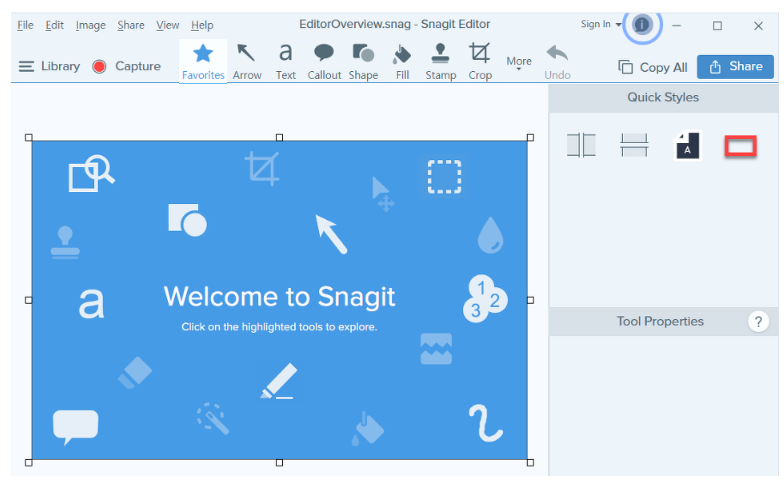Screen dimensions: 784x486
Task: Apply the vertical cut-out quick style
Action: 581,145
